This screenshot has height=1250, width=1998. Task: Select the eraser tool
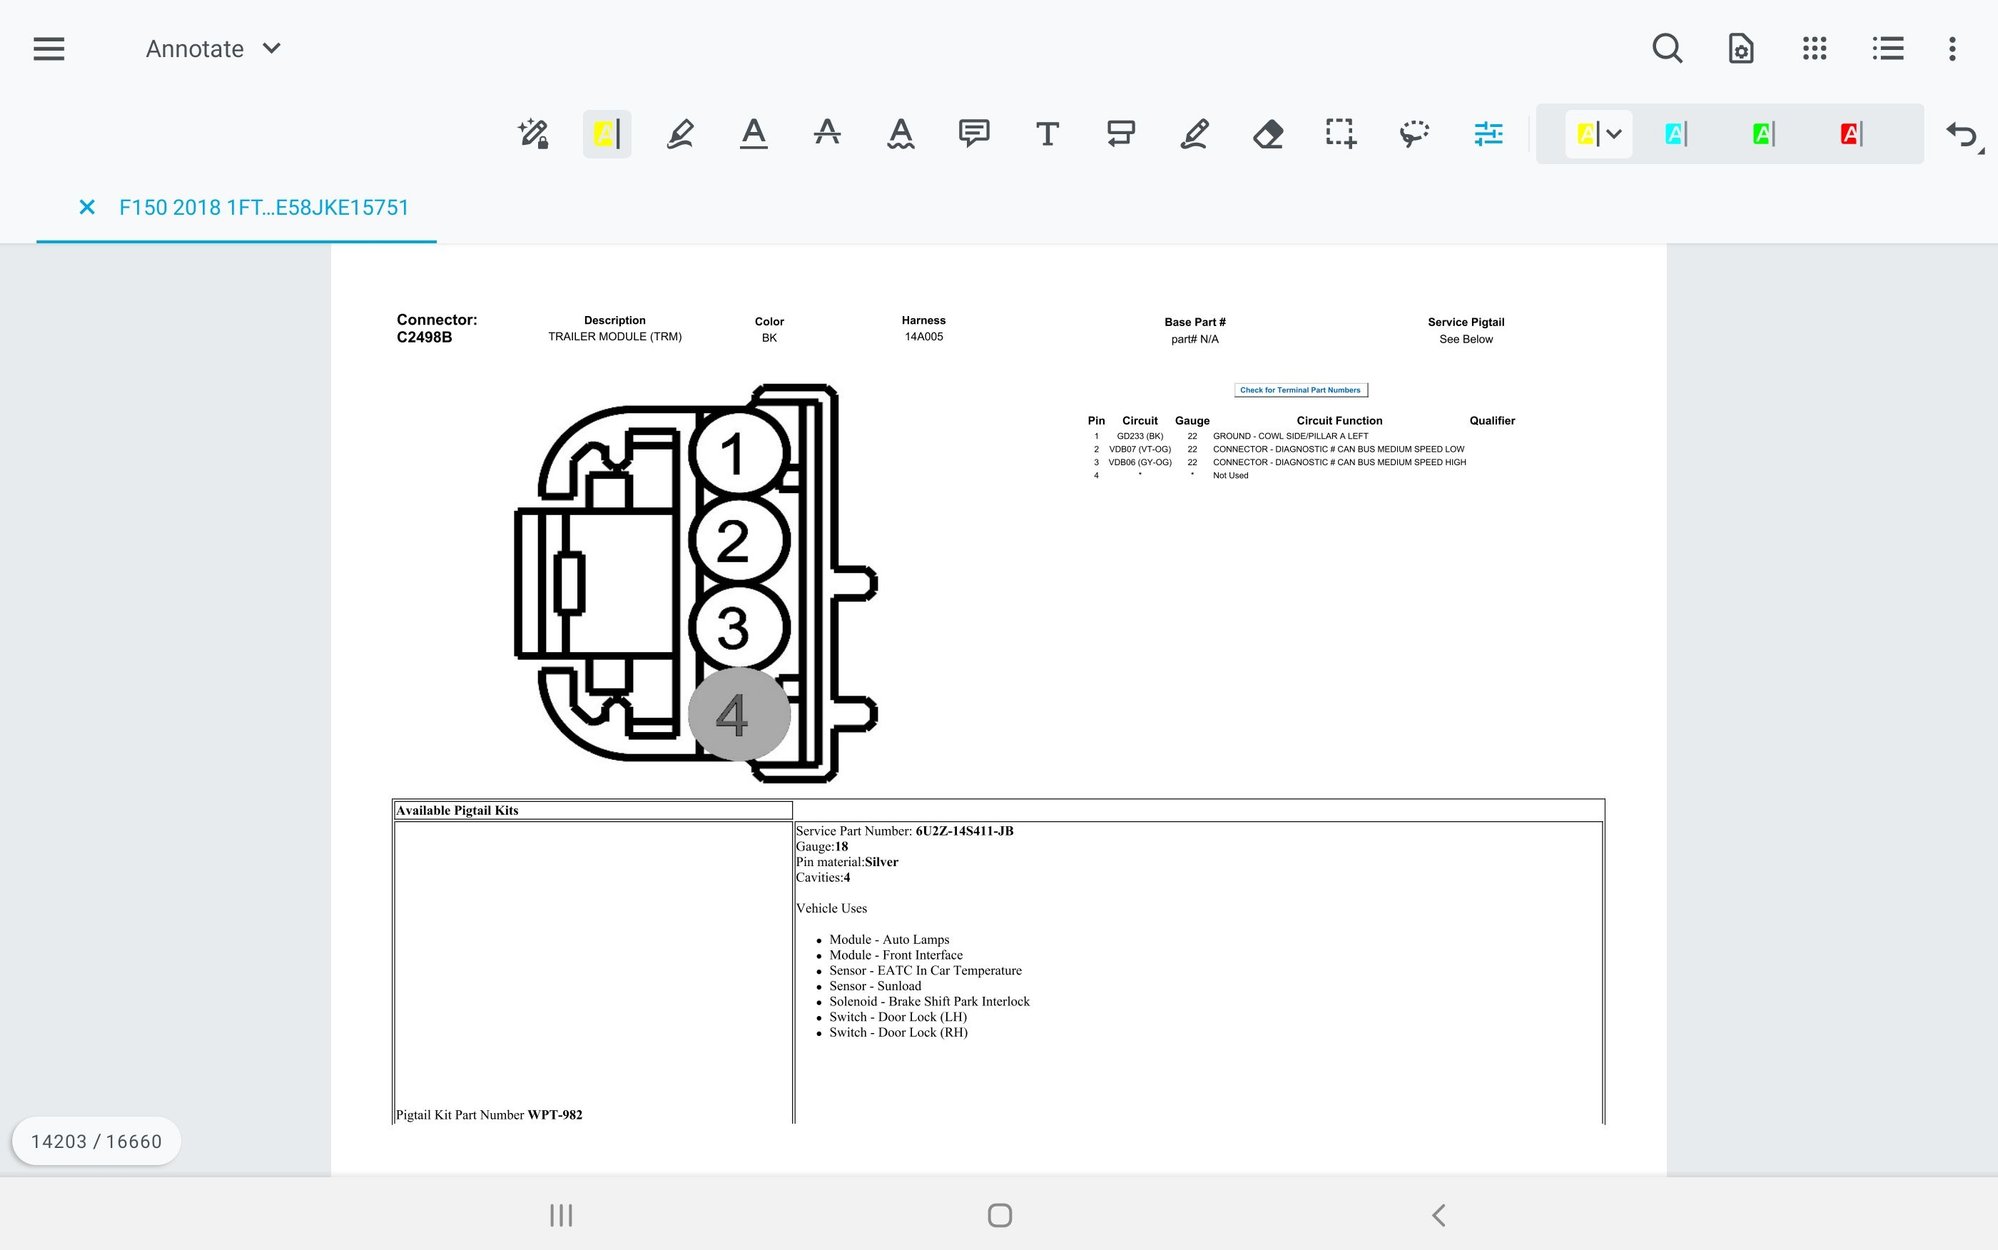(1267, 133)
